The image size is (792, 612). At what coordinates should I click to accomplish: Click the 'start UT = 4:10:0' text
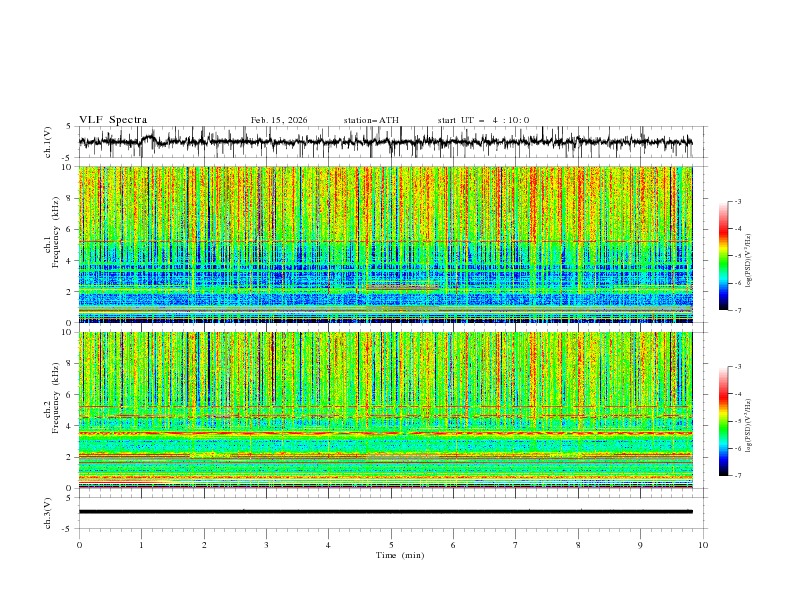[483, 120]
